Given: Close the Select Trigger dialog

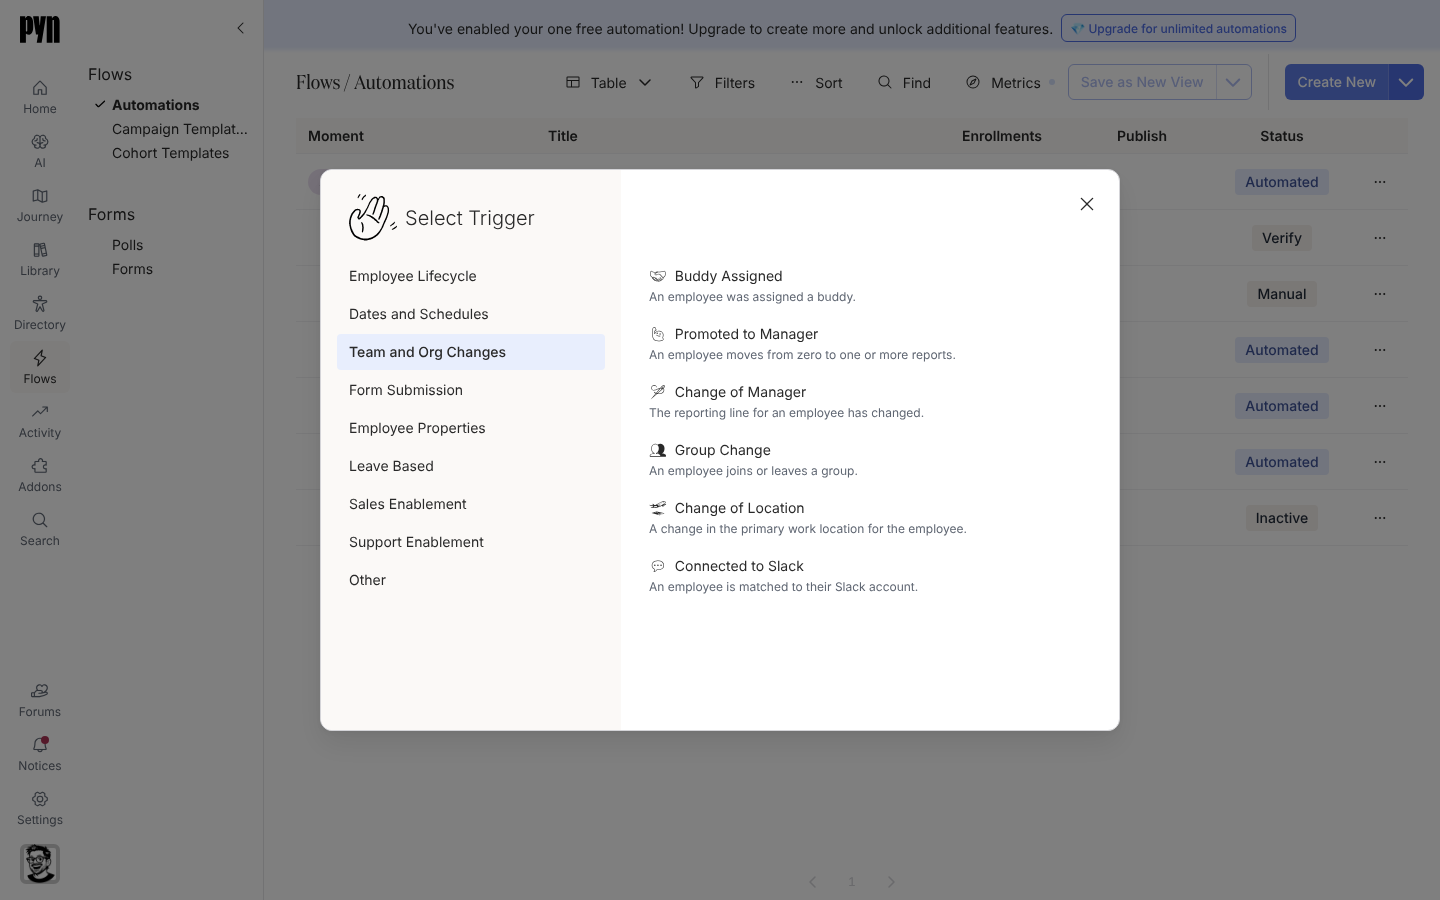Looking at the screenshot, I should click(x=1087, y=204).
